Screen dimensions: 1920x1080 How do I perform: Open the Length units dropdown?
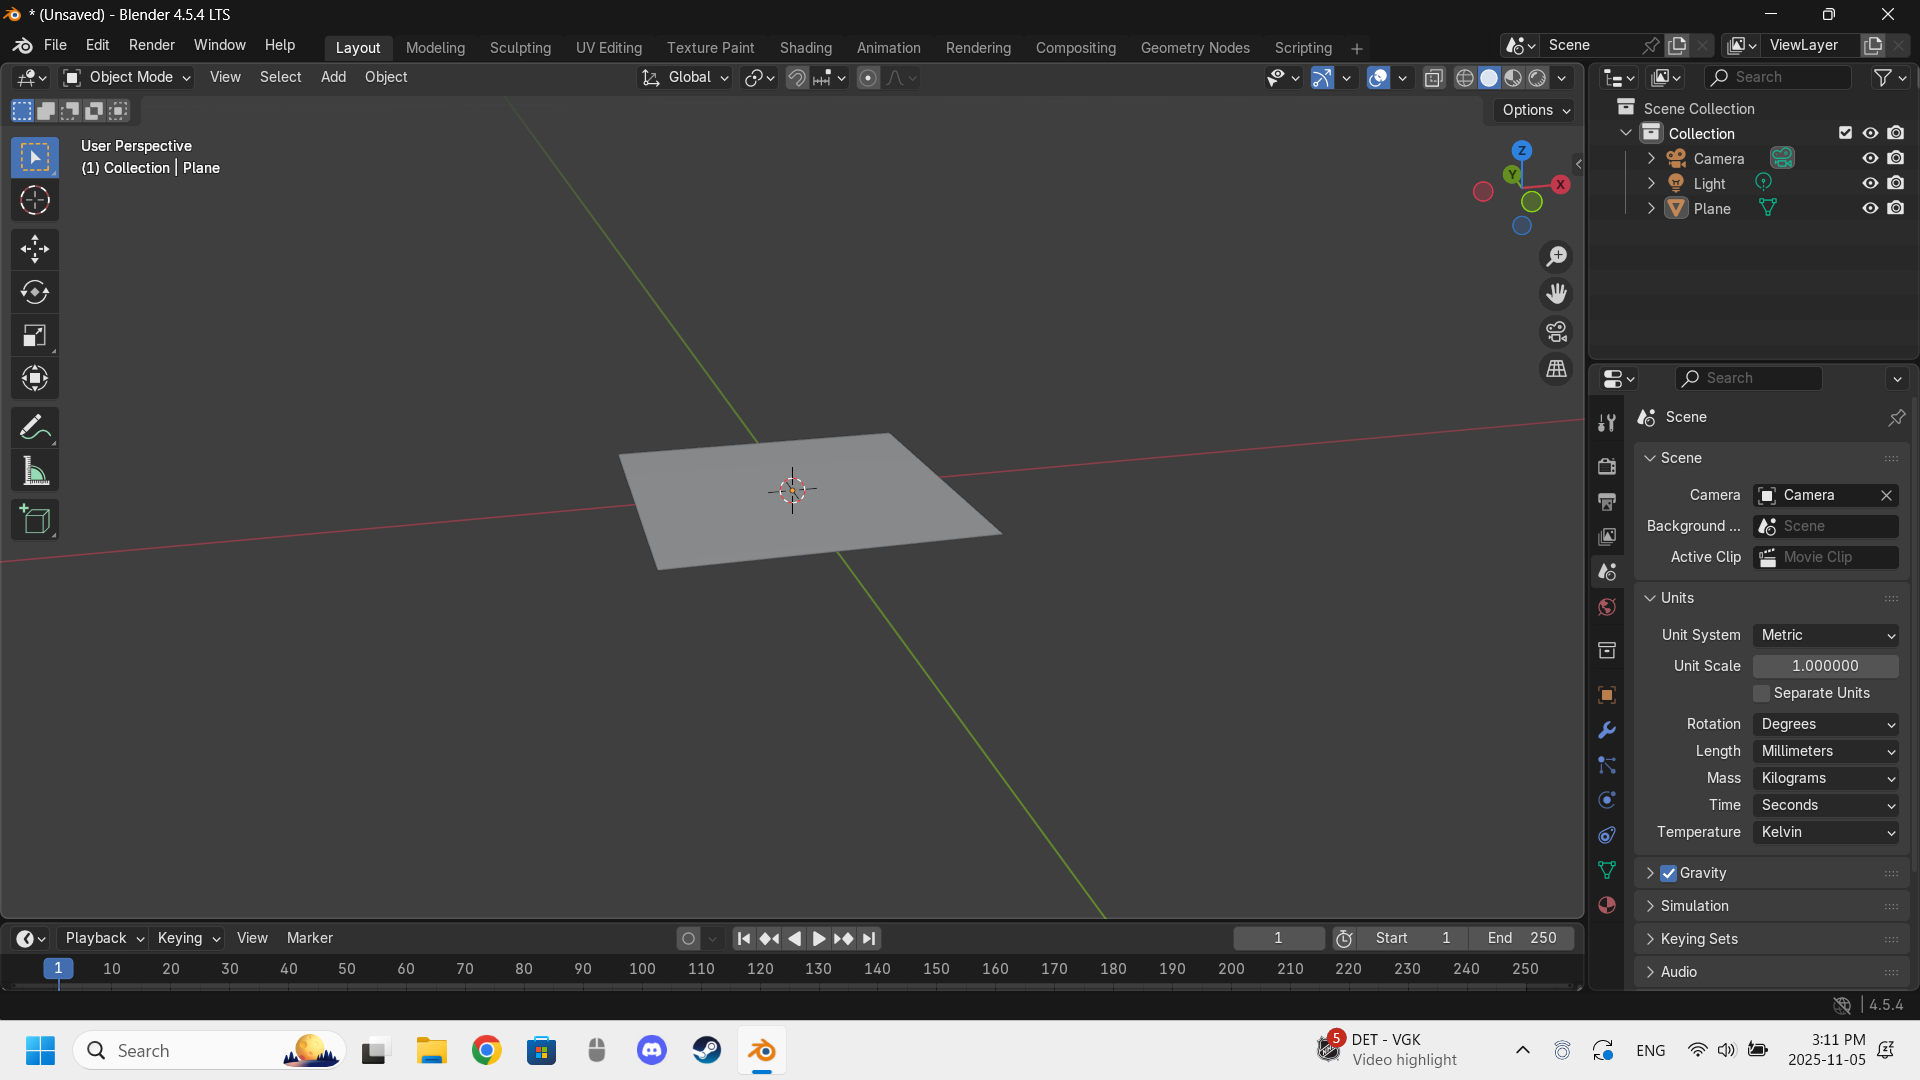(x=1826, y=751)
